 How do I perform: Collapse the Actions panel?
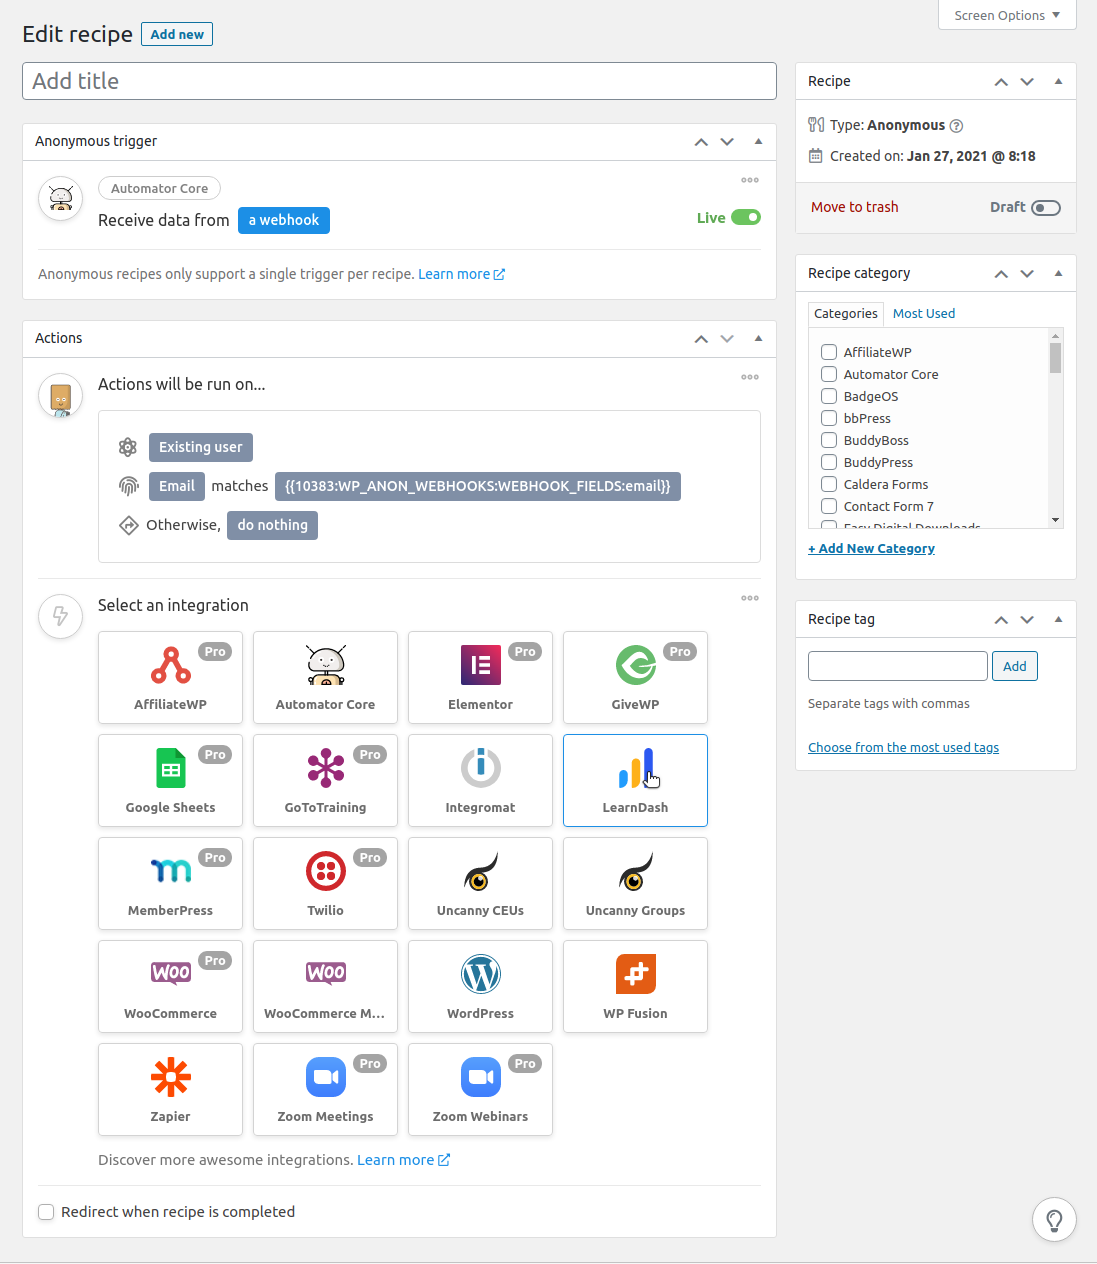pyautogui.click(x=758, y=338)
